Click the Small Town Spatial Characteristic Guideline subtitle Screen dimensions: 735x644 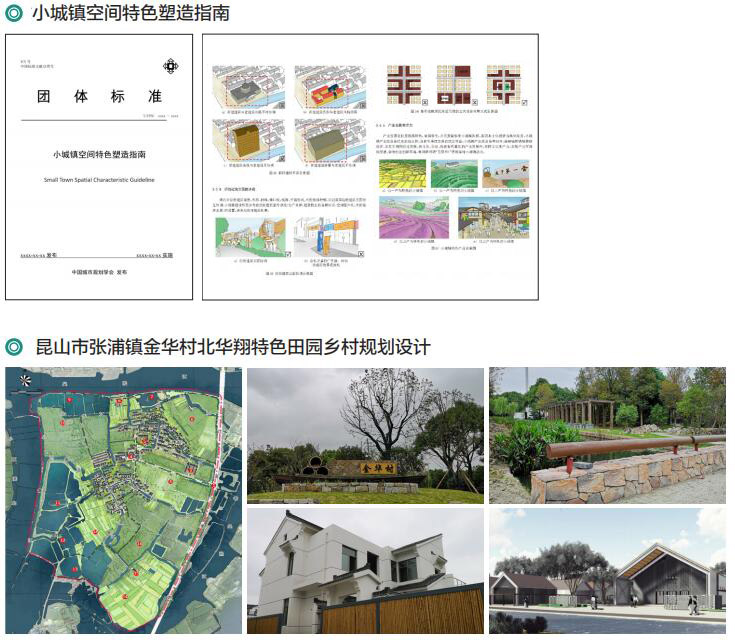tap(98, 180)
